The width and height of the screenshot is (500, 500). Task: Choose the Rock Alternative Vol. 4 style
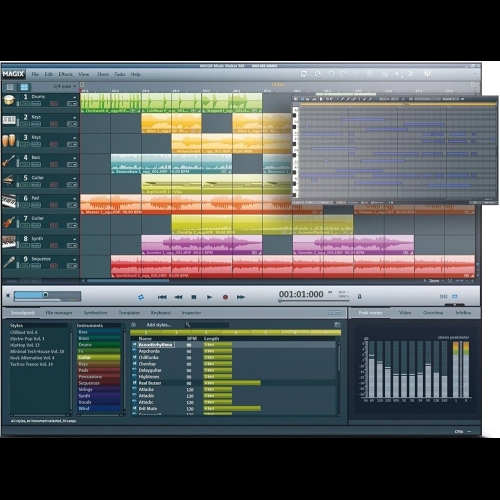32,358
